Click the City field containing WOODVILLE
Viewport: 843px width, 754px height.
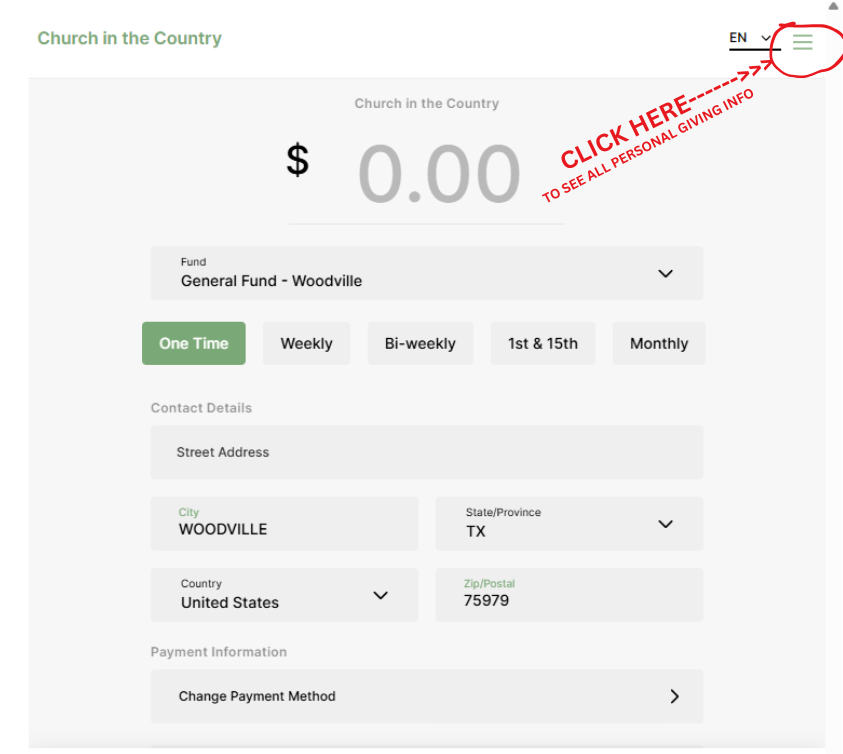point(284,523)
